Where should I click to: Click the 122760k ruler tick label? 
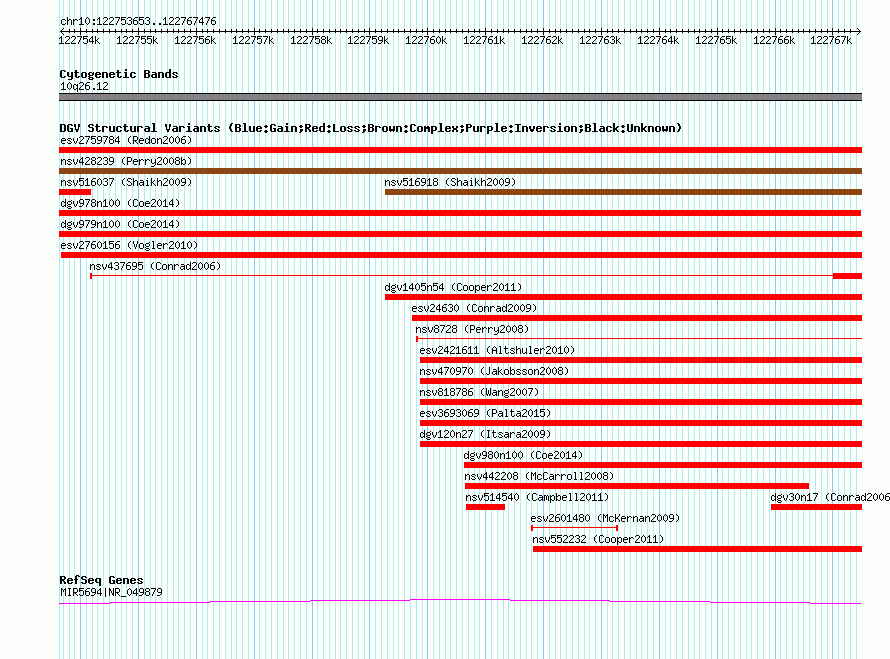(426, 40)
